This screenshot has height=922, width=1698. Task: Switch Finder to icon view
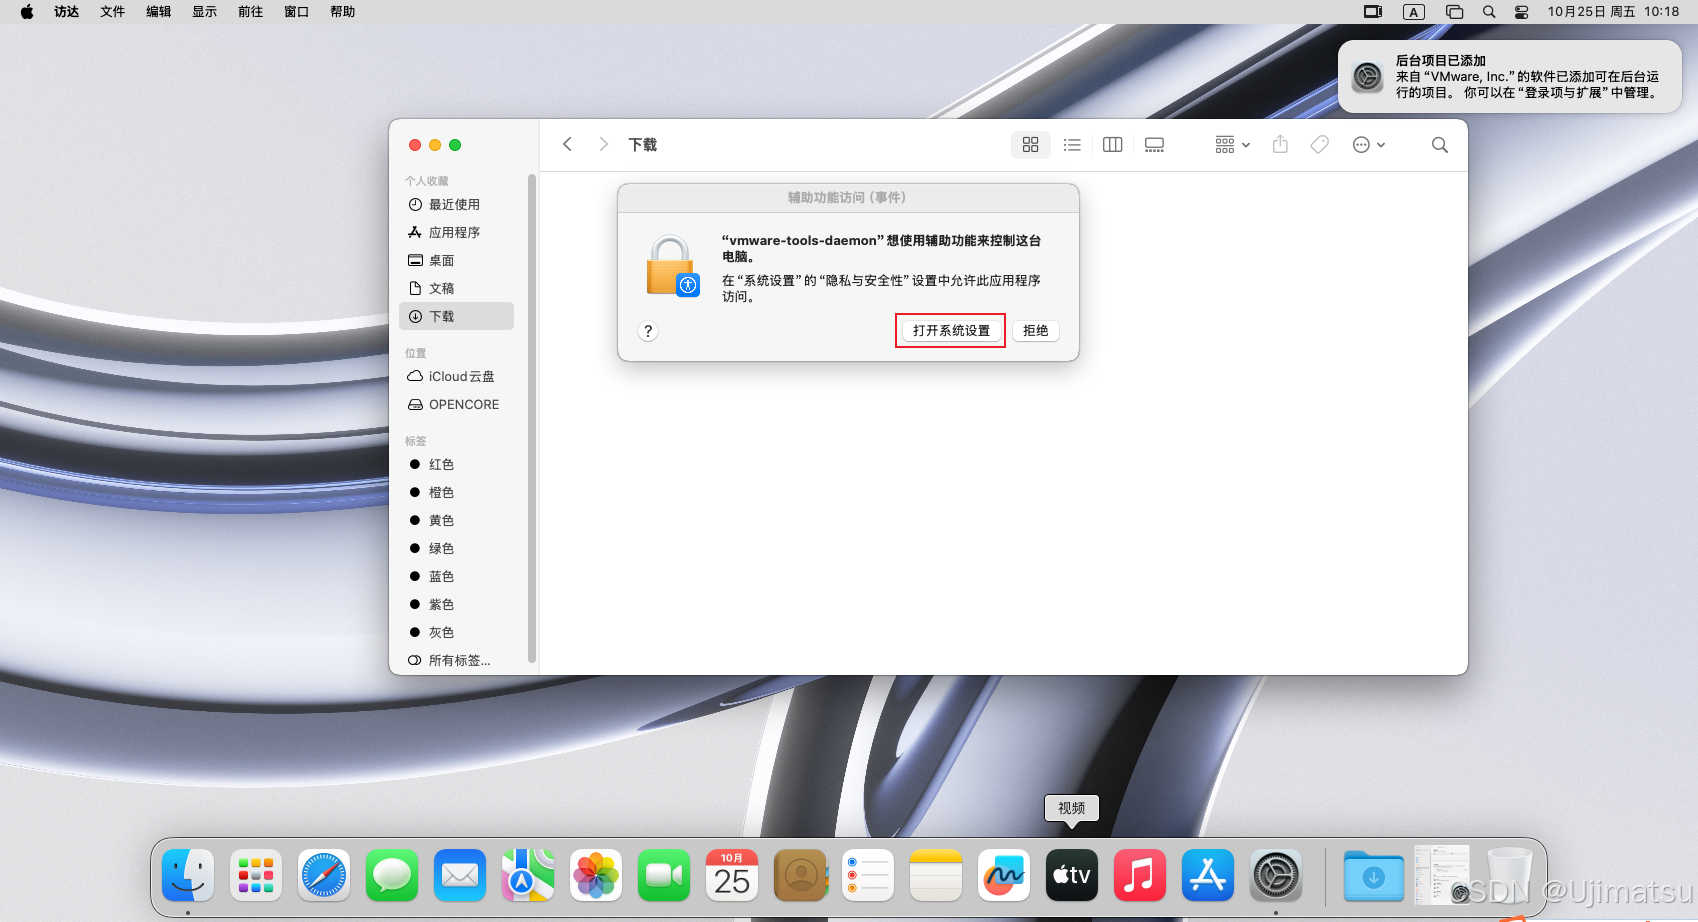tap(1031, 145)
